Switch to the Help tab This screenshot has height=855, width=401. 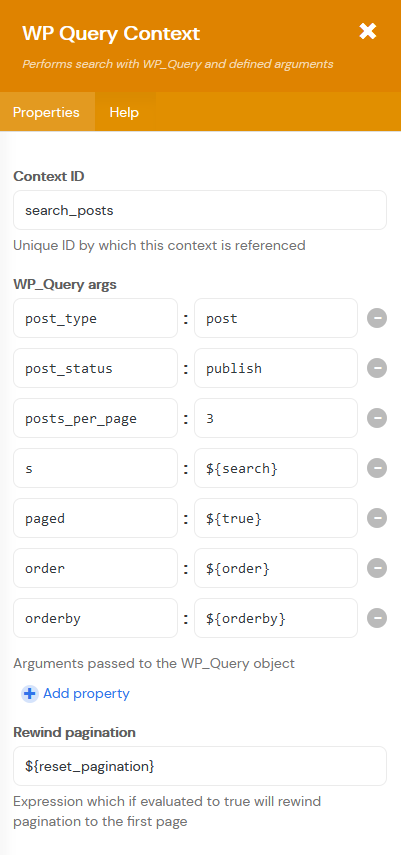point(124,112)
